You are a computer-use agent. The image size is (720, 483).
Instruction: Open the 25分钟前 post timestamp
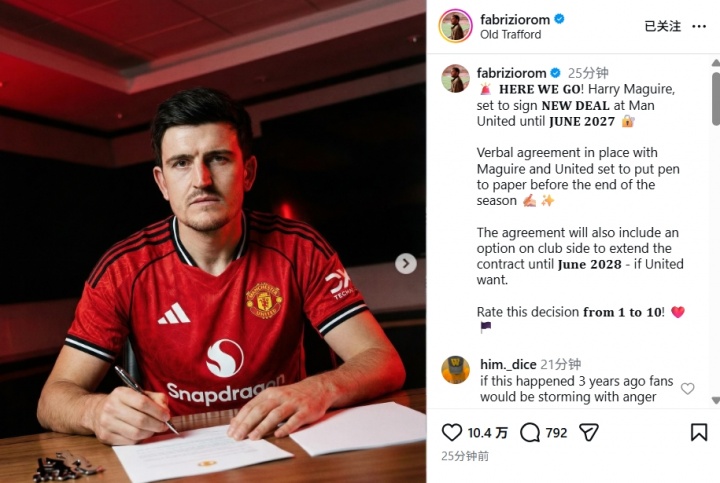coord(465,456)
